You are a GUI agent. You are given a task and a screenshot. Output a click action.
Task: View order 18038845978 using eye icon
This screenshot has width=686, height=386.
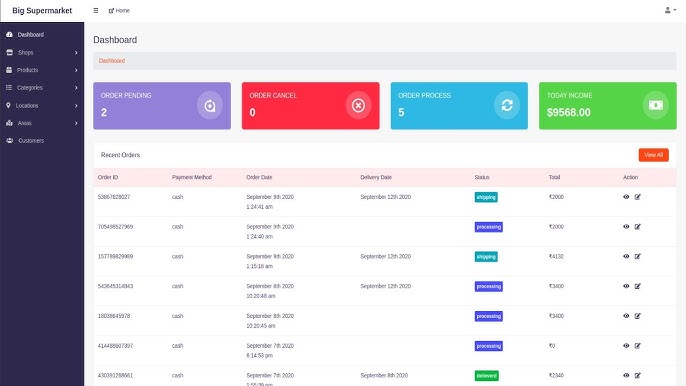click(626, 316)
